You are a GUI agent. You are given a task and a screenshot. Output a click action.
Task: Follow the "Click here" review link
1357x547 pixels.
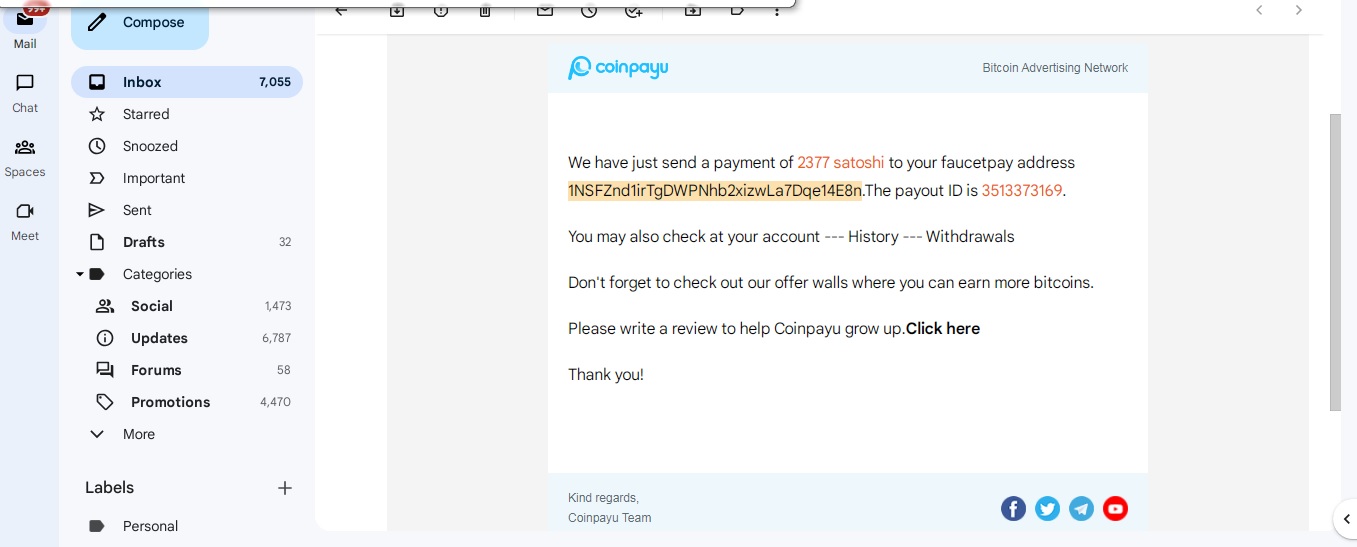943,329
